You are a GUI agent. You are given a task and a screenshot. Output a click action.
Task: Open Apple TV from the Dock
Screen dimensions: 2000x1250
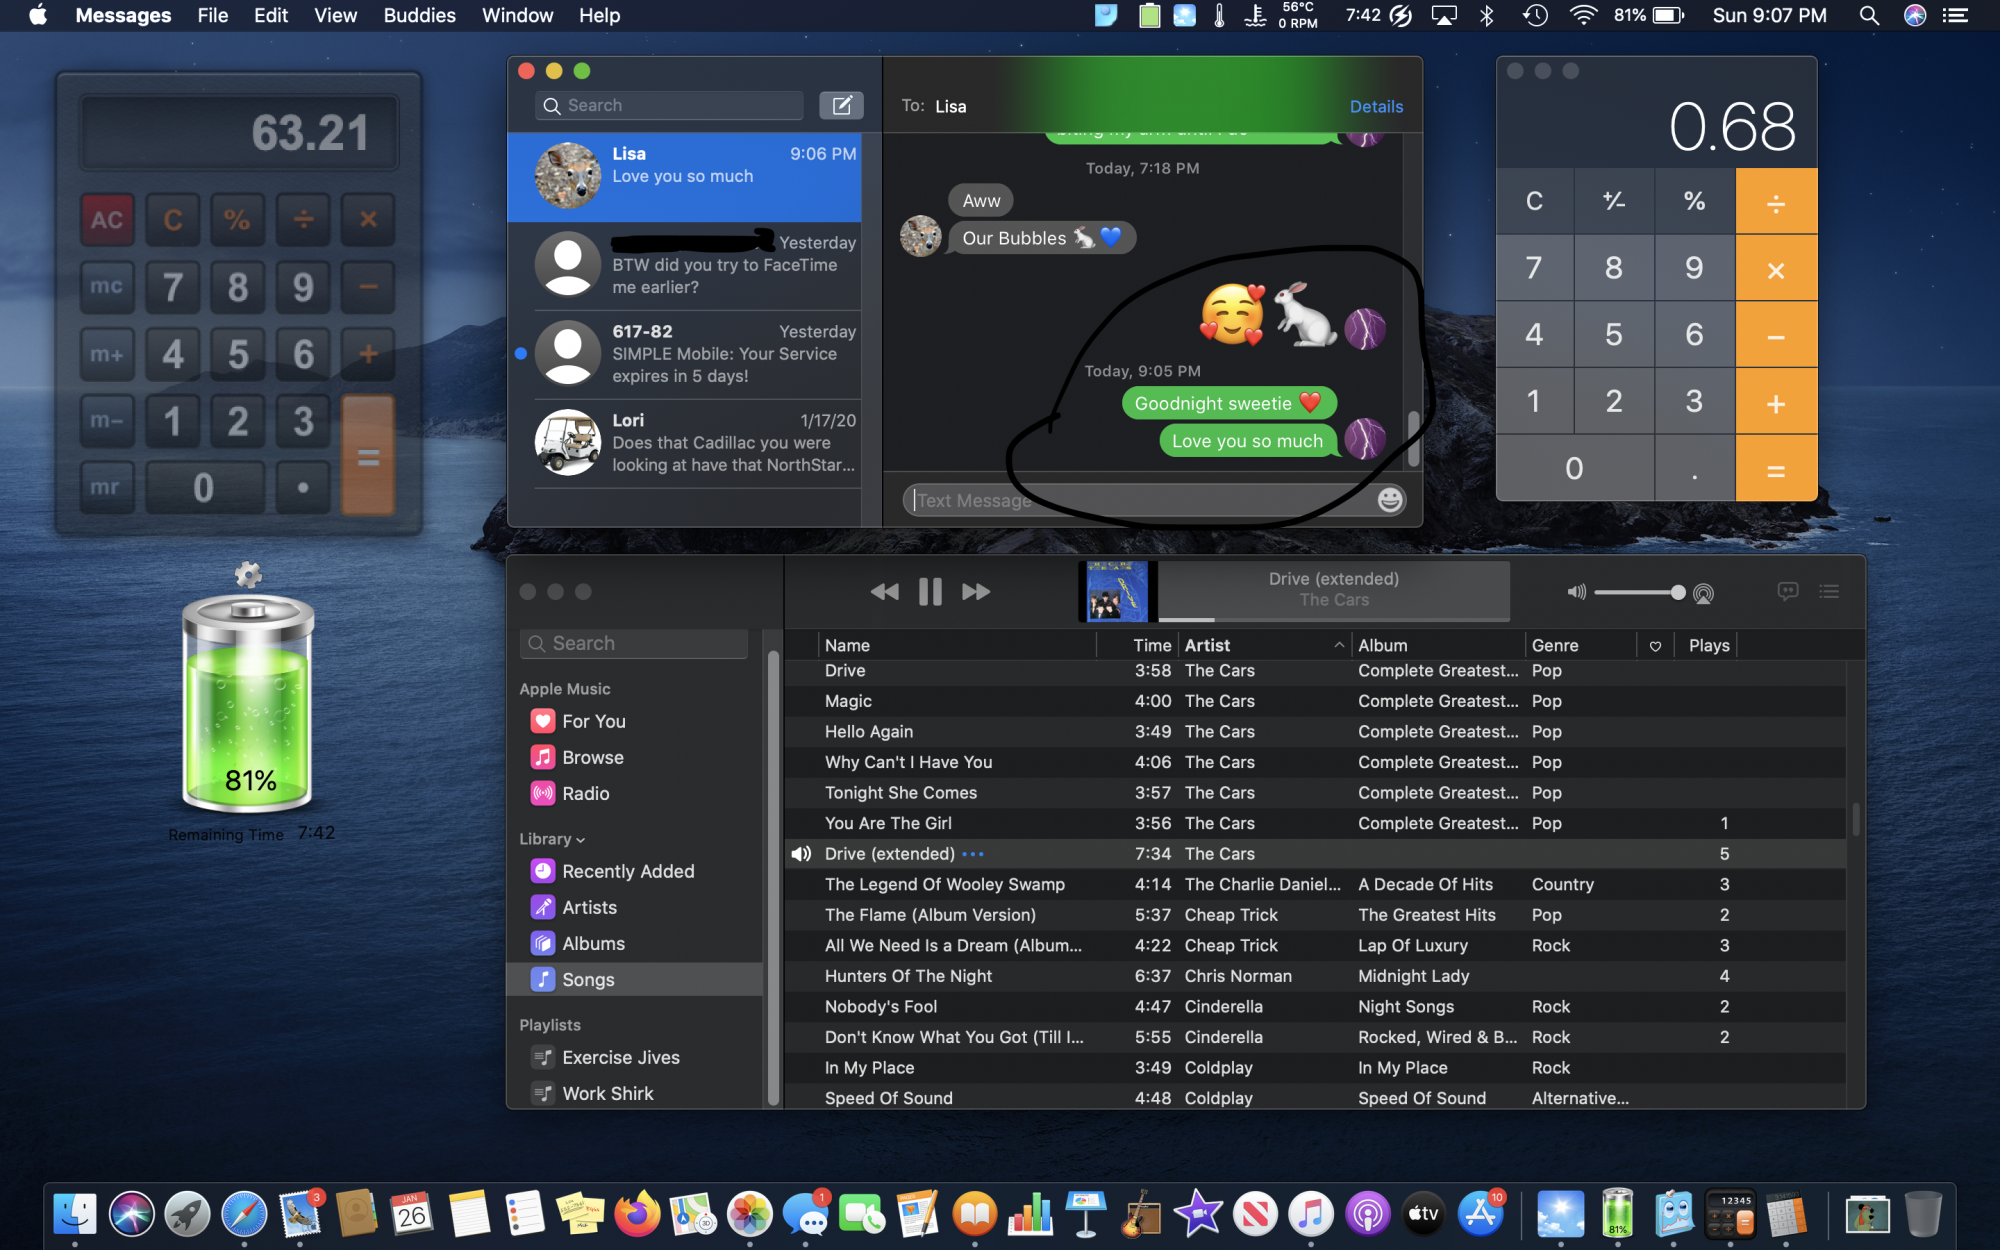(1423, 1214)
